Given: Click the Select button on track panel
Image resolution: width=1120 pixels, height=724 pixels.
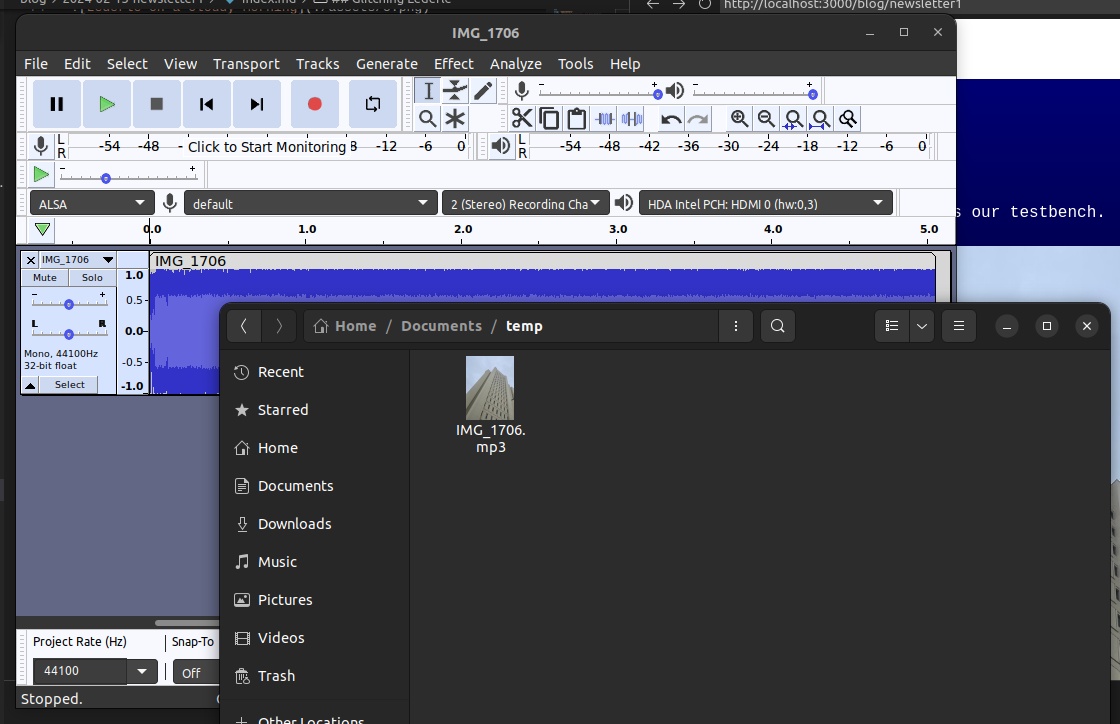Looking at the screenshot, I should coord(69,385).
